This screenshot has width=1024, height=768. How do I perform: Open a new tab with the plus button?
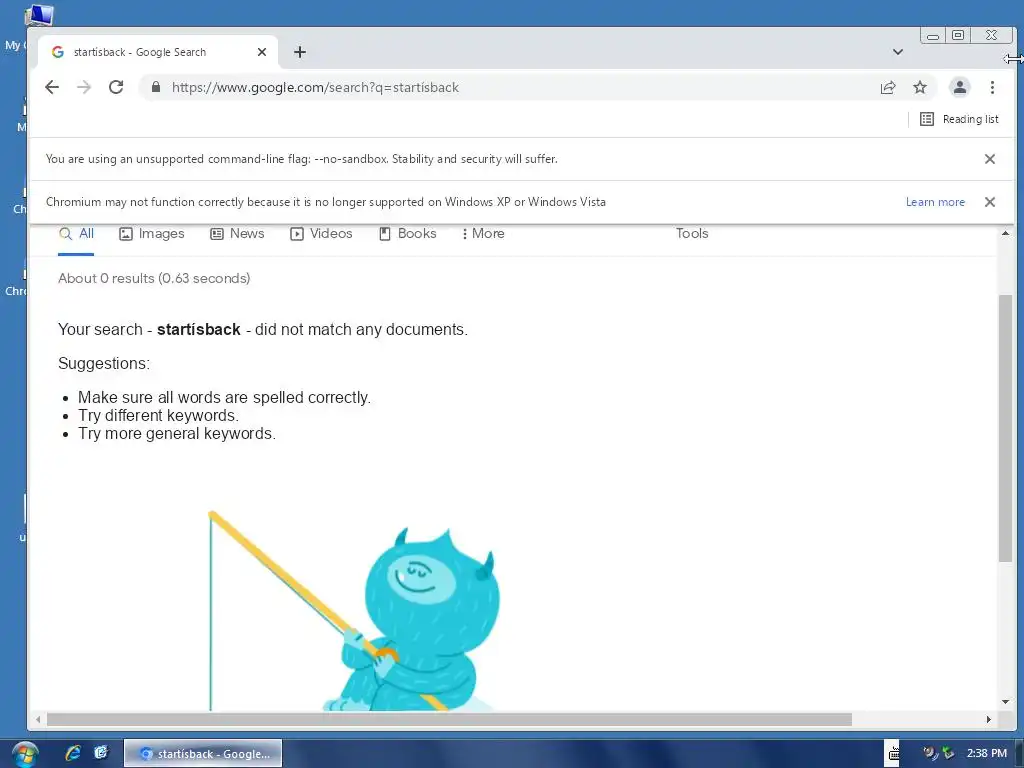pos(300,52)
